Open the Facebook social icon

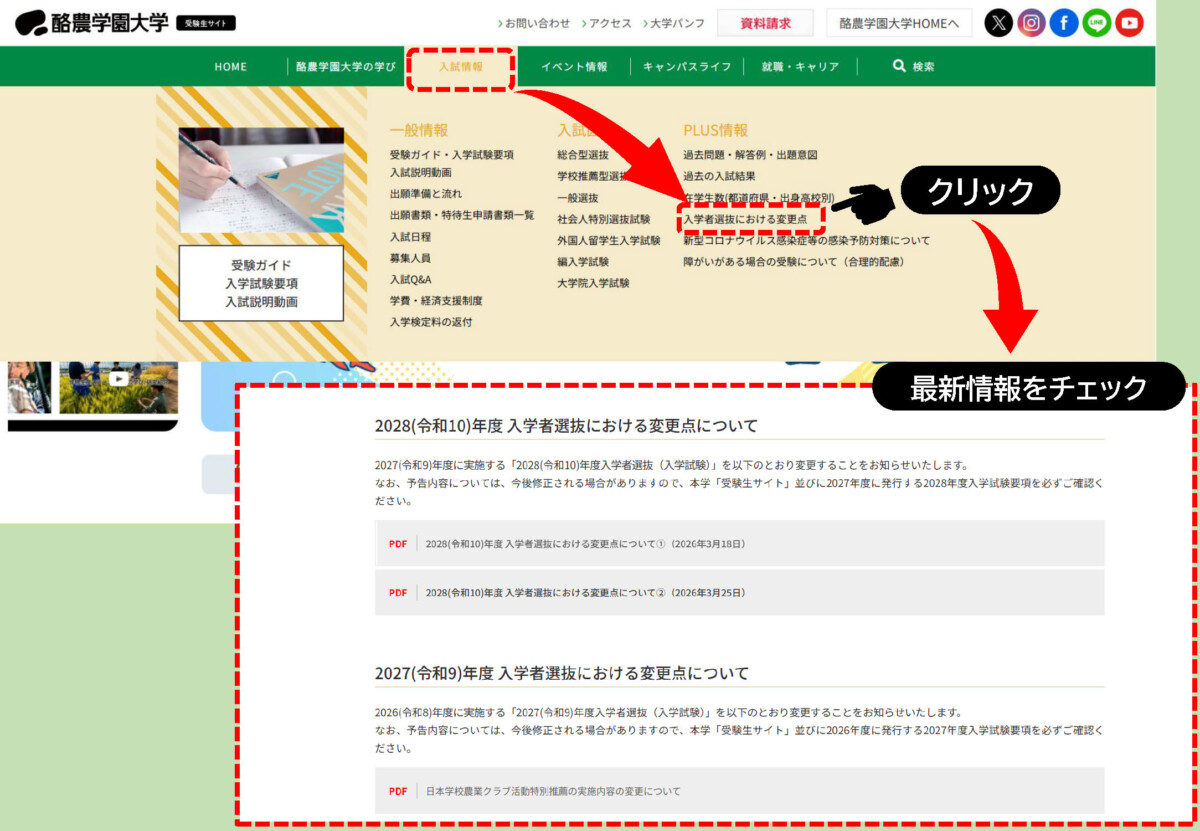click(x=1064, y=22)
